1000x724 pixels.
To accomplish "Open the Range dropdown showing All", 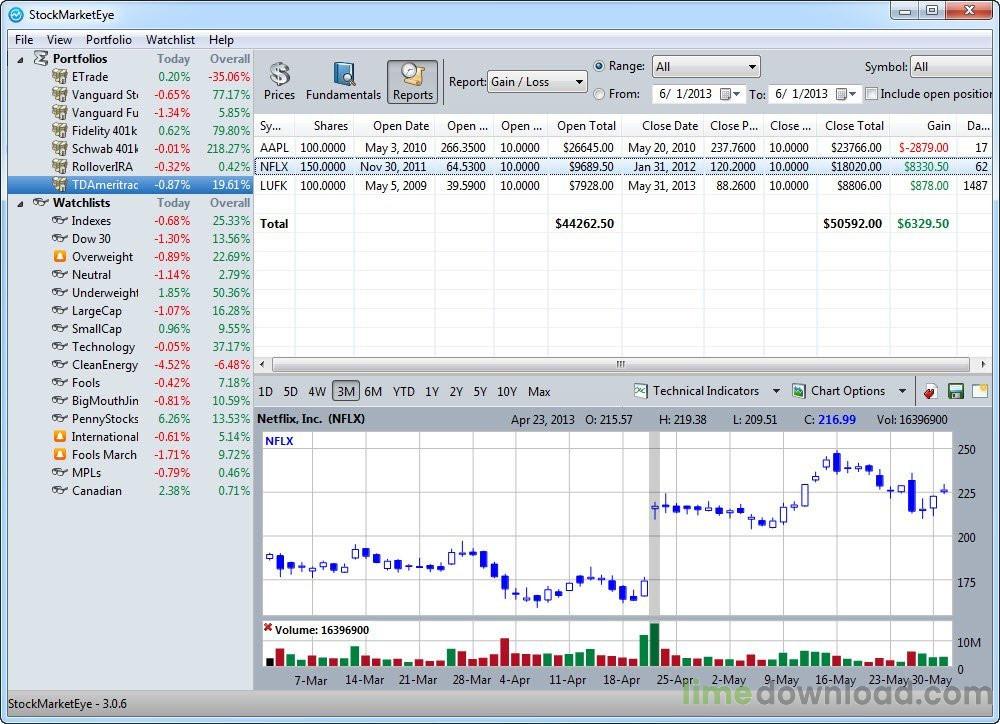I will coord(705,67).
